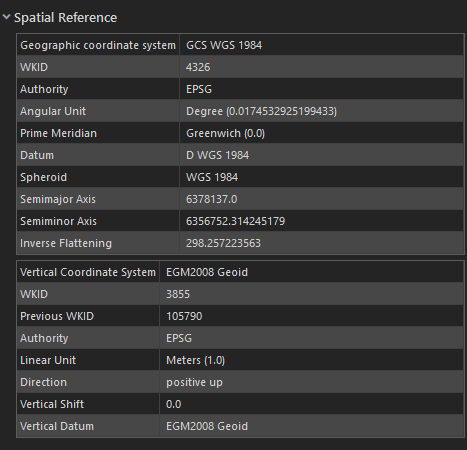467x450 pixels.
Task: Collapse the Spatial Reference section
Action: tap(6, 17)
